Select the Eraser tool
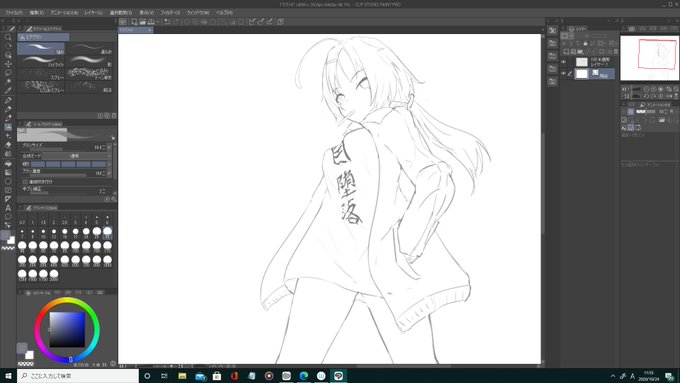The height and width of the screenshot is (383, 680). tap(8, 144)
